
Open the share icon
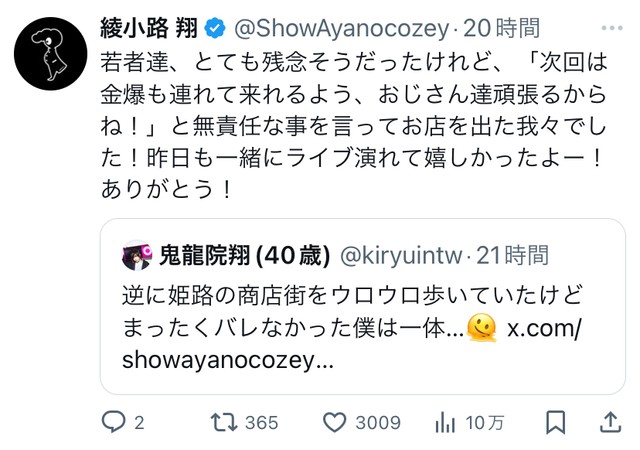(x=610, y=422)
